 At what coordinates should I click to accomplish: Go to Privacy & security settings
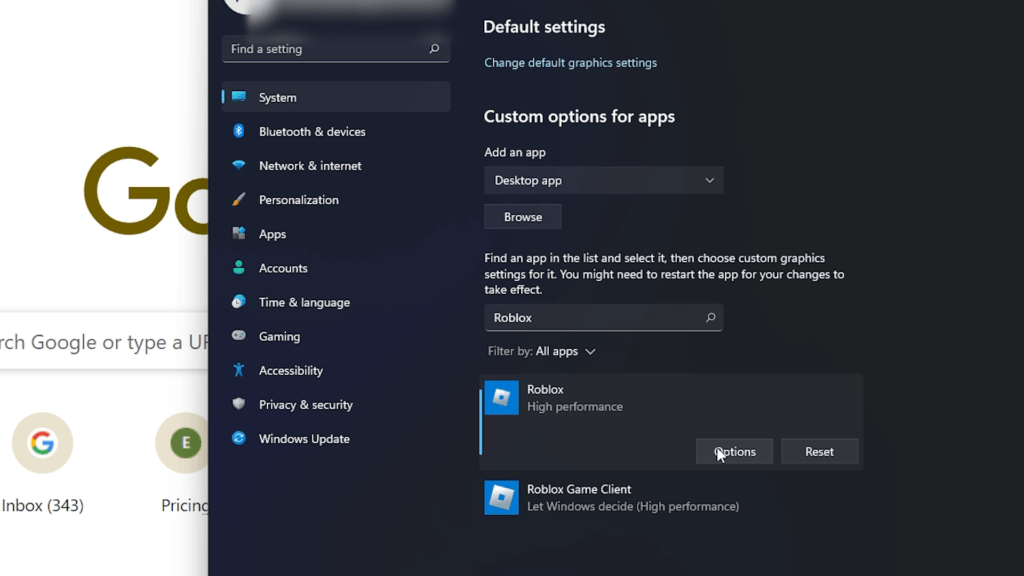click(x=336, y=405)
